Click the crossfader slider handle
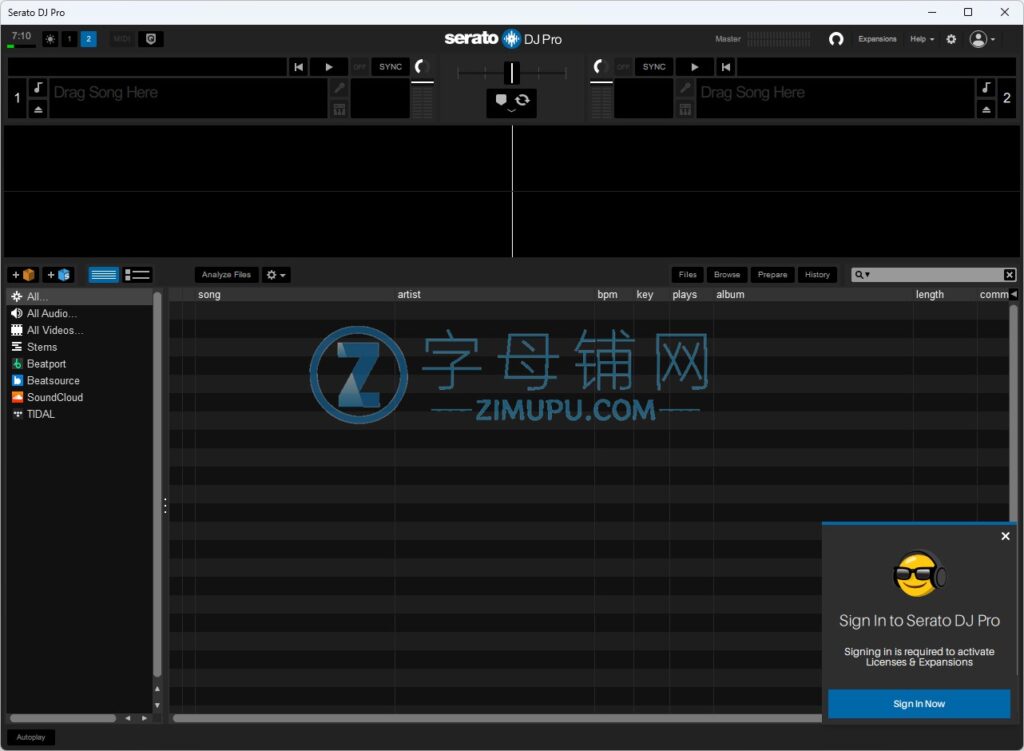This screenshot has height=751, width=1024. pyautogui.click(x=512, y=72)
